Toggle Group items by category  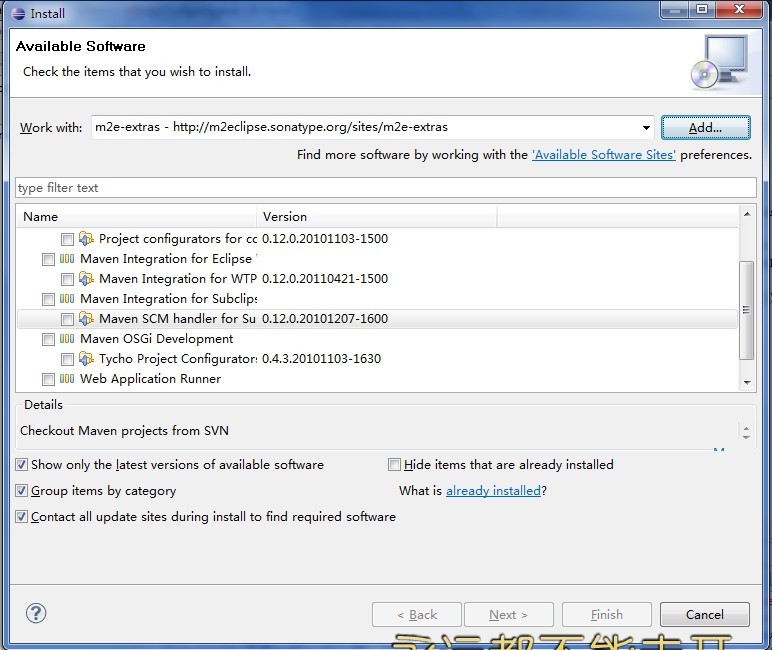[x=22, y=490]
